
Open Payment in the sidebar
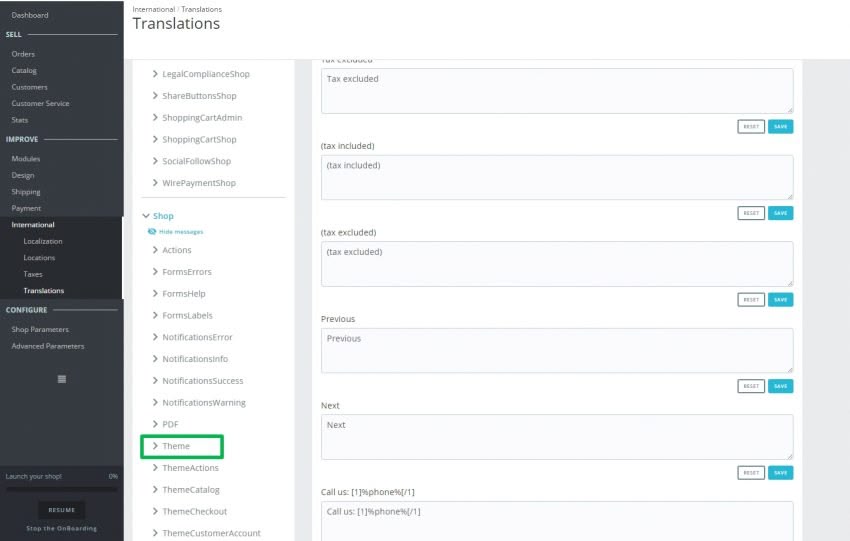[26, 208]
